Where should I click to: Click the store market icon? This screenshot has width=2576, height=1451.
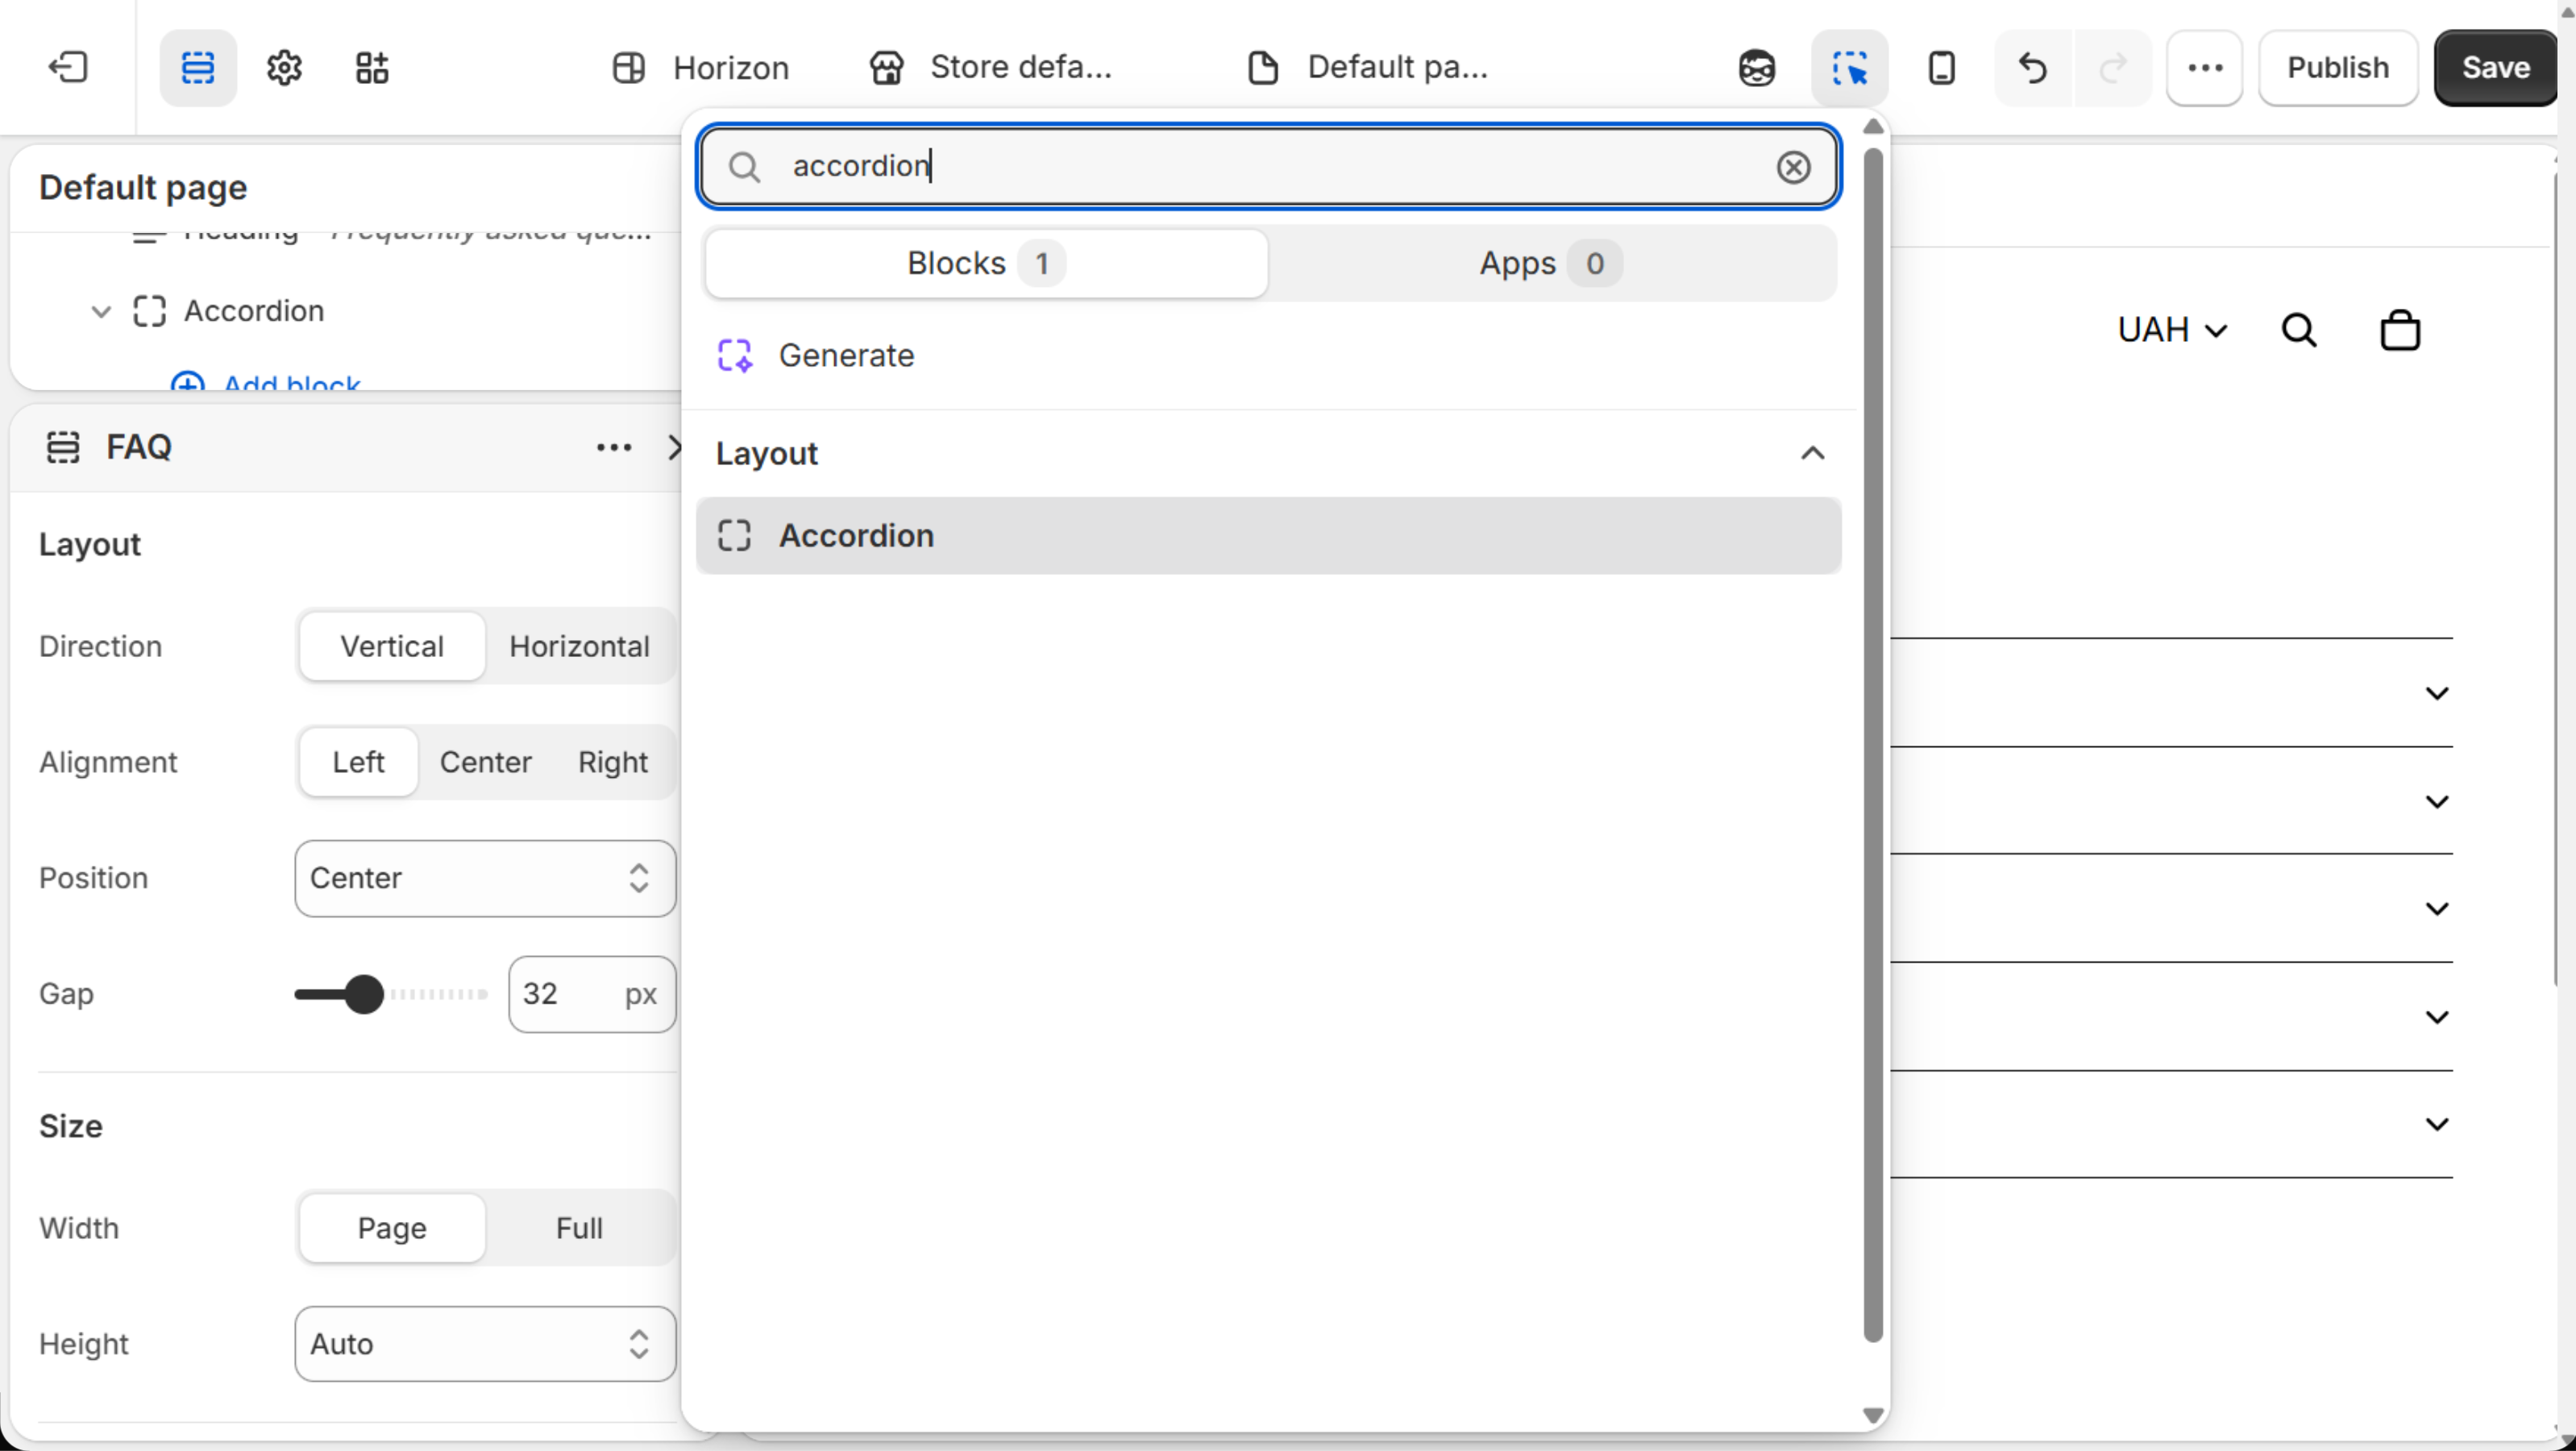[x=886, y=67]
